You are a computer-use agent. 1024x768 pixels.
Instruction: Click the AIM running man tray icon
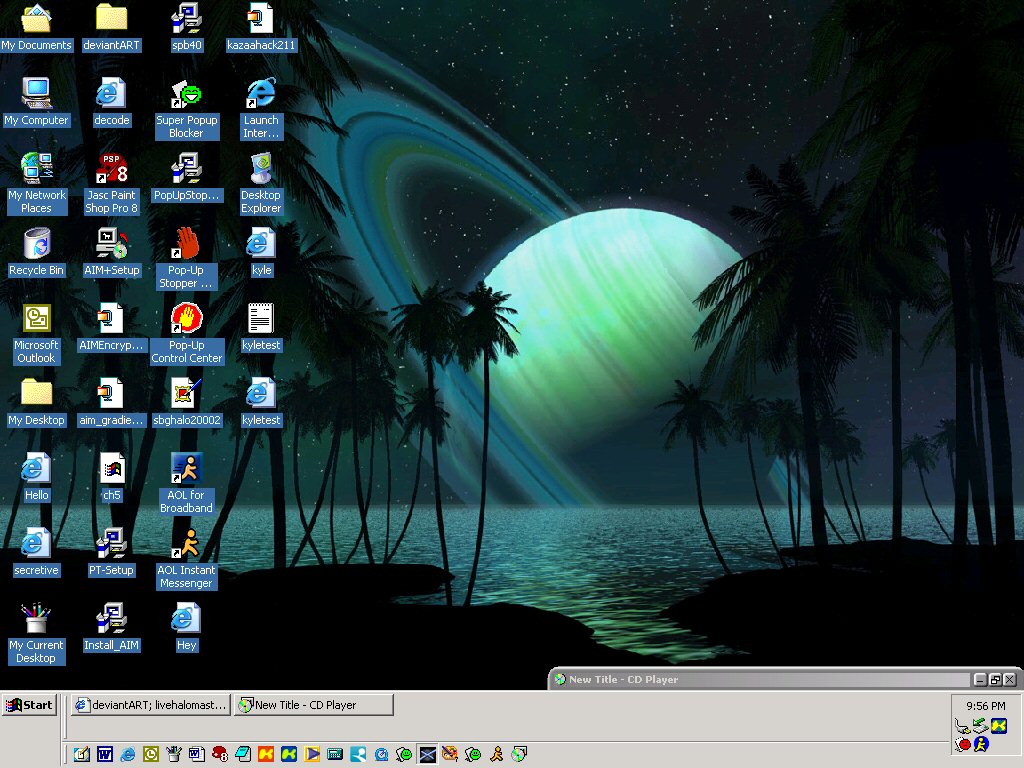coord(981,744)
